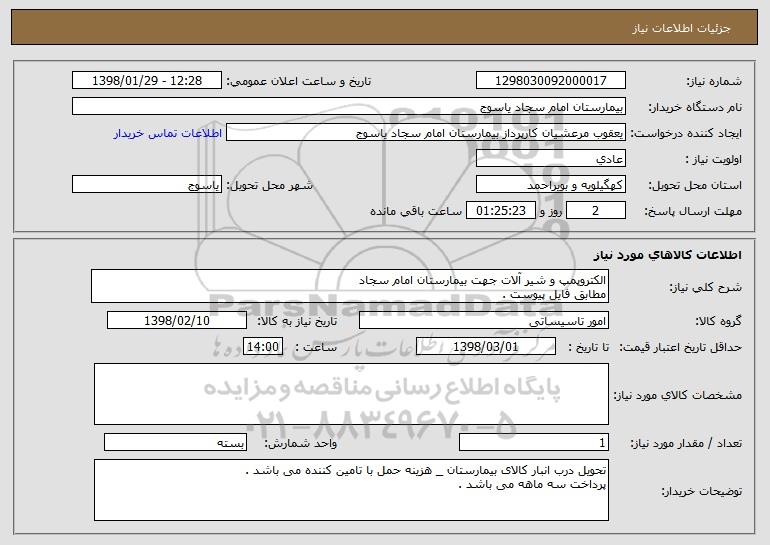Image resolution: width=770 pixels, height=545 pixels.
Task: Click the label واحد شمارش
Action: (301, 443)
